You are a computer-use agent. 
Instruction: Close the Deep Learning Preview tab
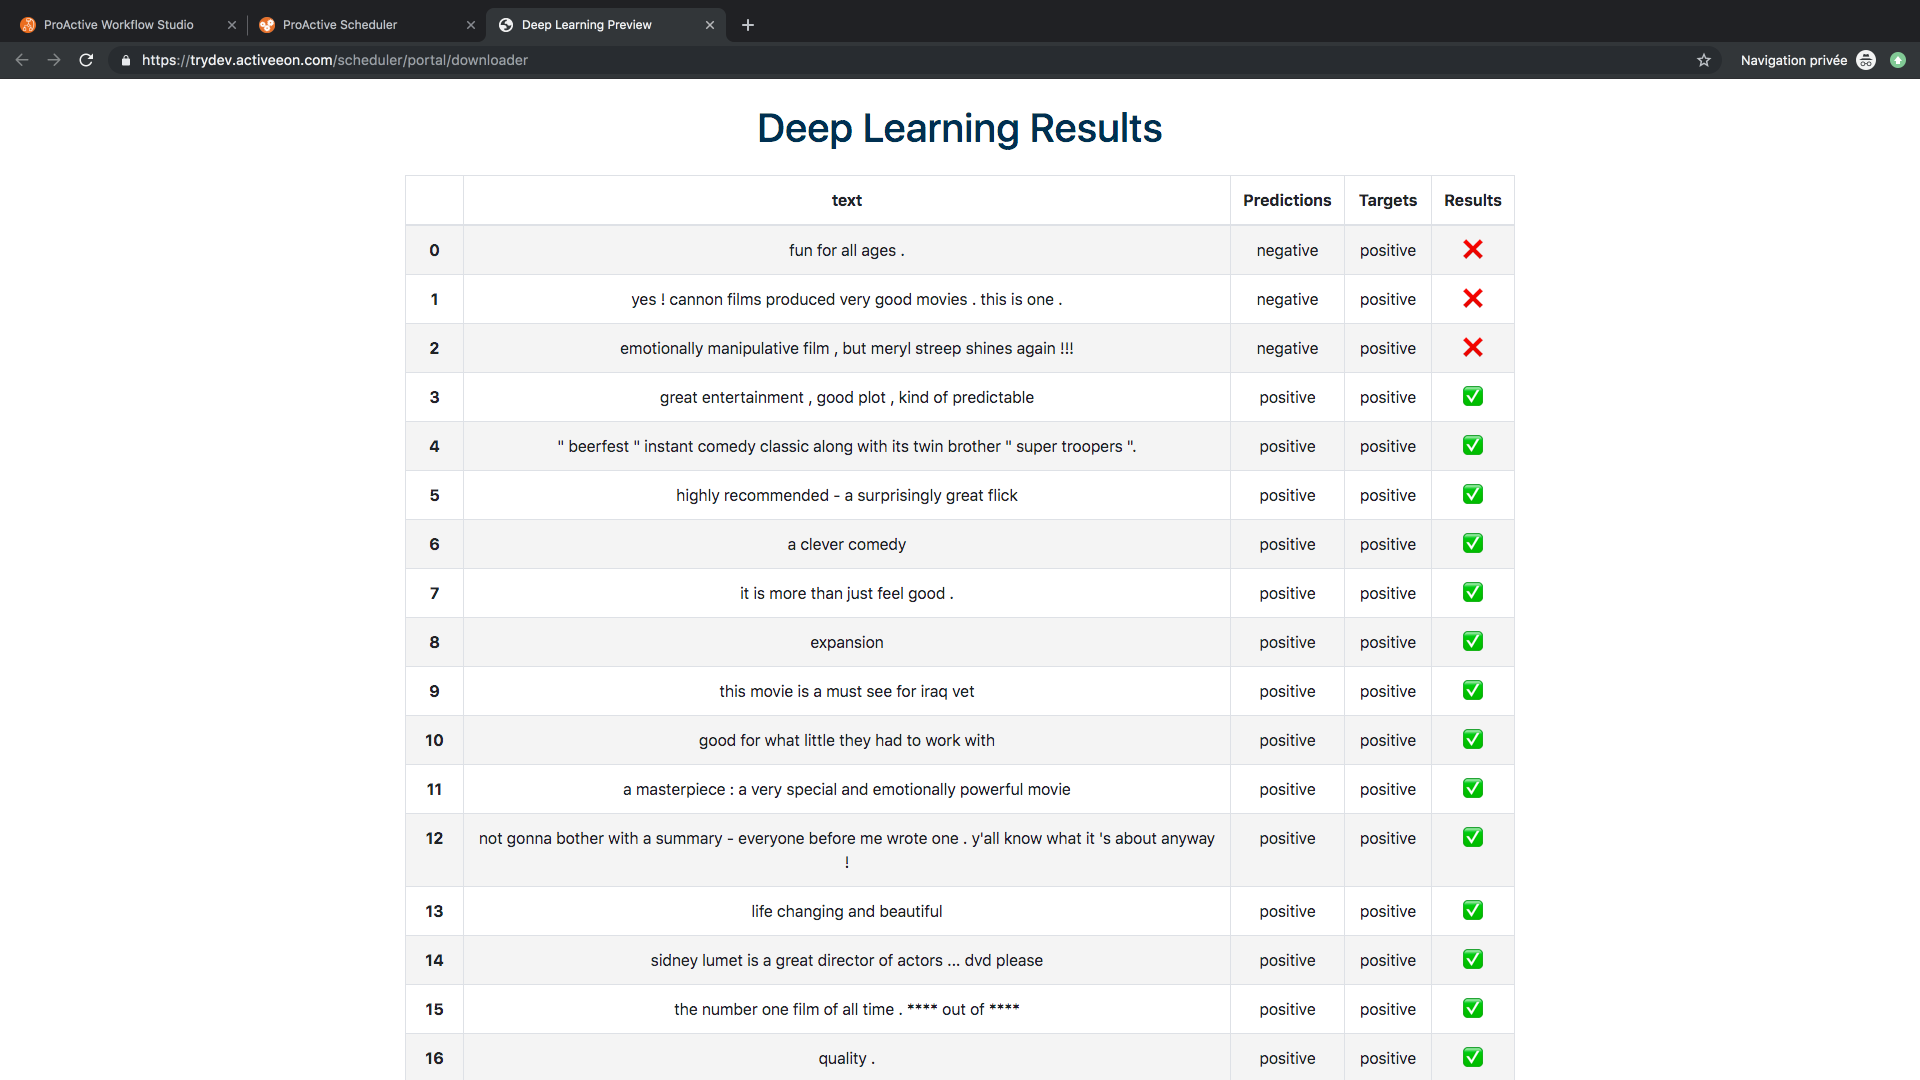(710, 25)
